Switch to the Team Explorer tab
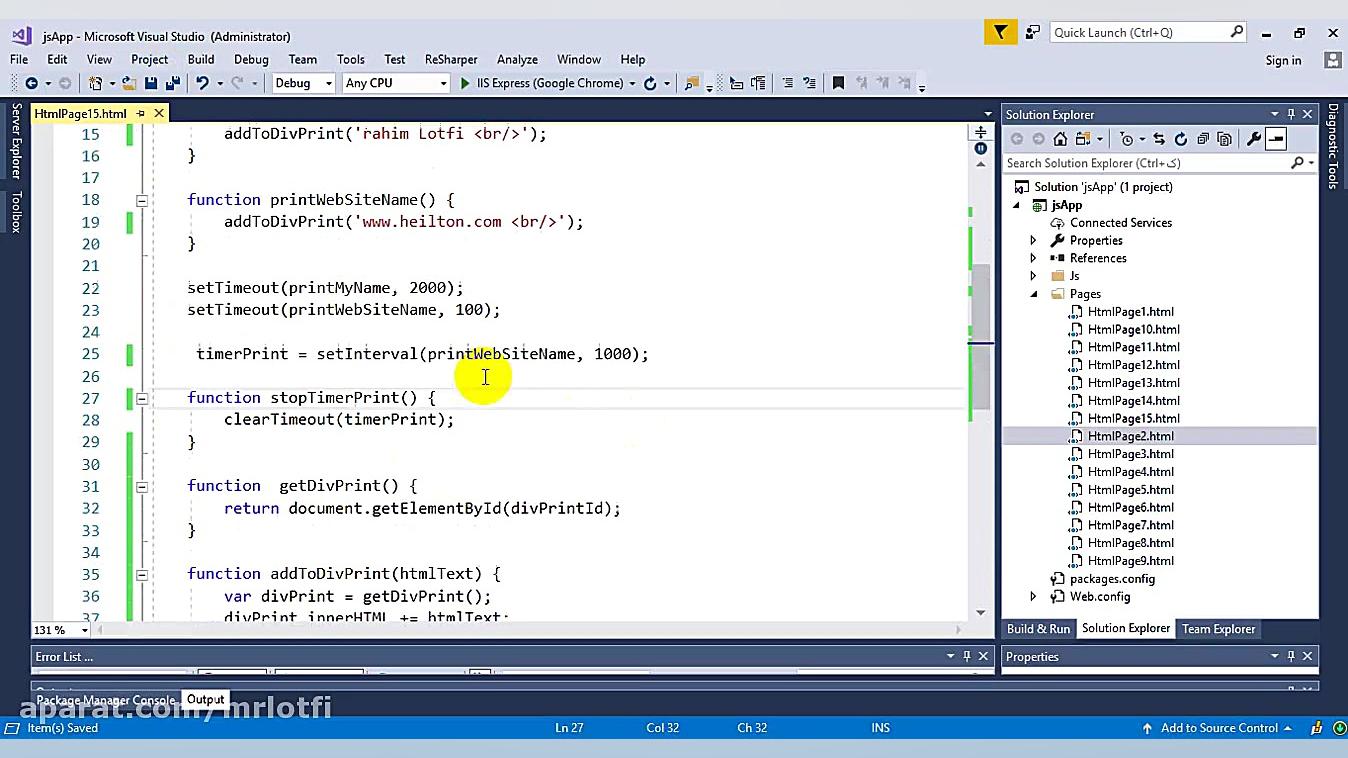 pyautogui.click(x=1218, y=629)
